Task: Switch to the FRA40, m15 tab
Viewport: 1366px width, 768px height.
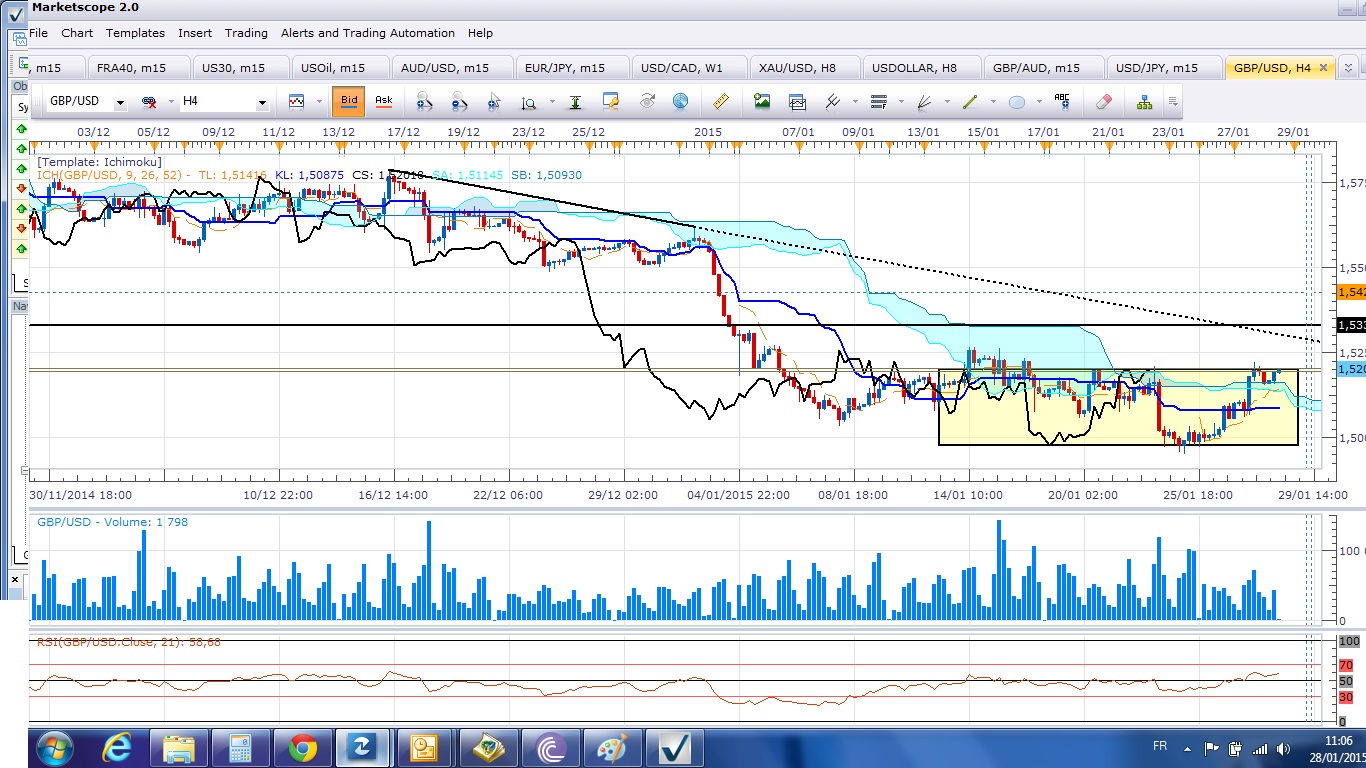Action: point(137,68)
